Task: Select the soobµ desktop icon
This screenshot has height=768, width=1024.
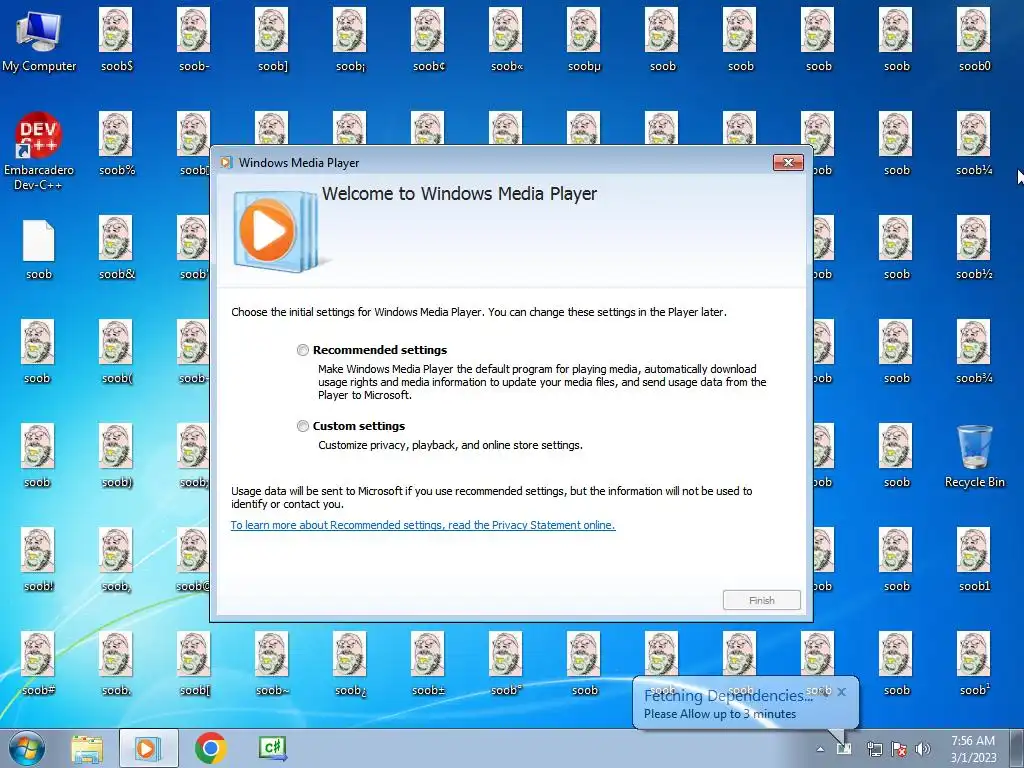Action: coord(584,39)
